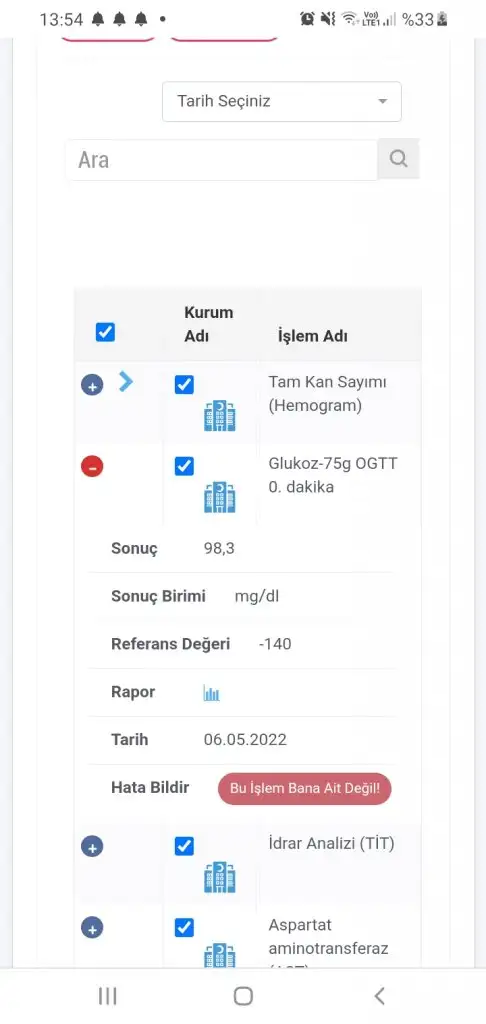486x1024 pixels.
Task: Open the Rapor chart icon
Action: pos(211,693)
